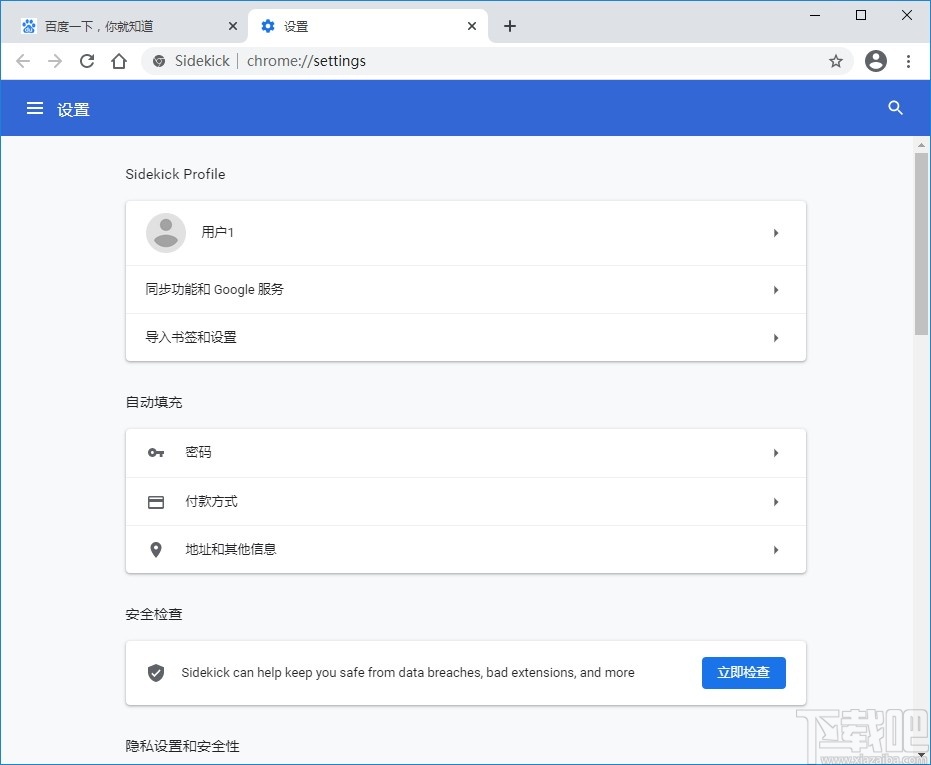
Task: Open the settings hamburger menu
Action: (35, 108)
